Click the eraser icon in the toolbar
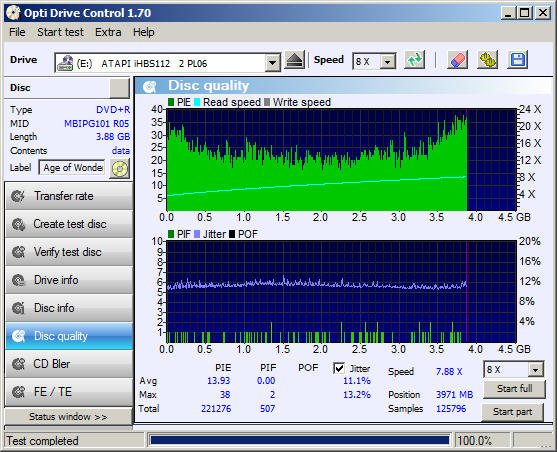The width and height of the screenshot is (557, 452). (x=457, y=60)
